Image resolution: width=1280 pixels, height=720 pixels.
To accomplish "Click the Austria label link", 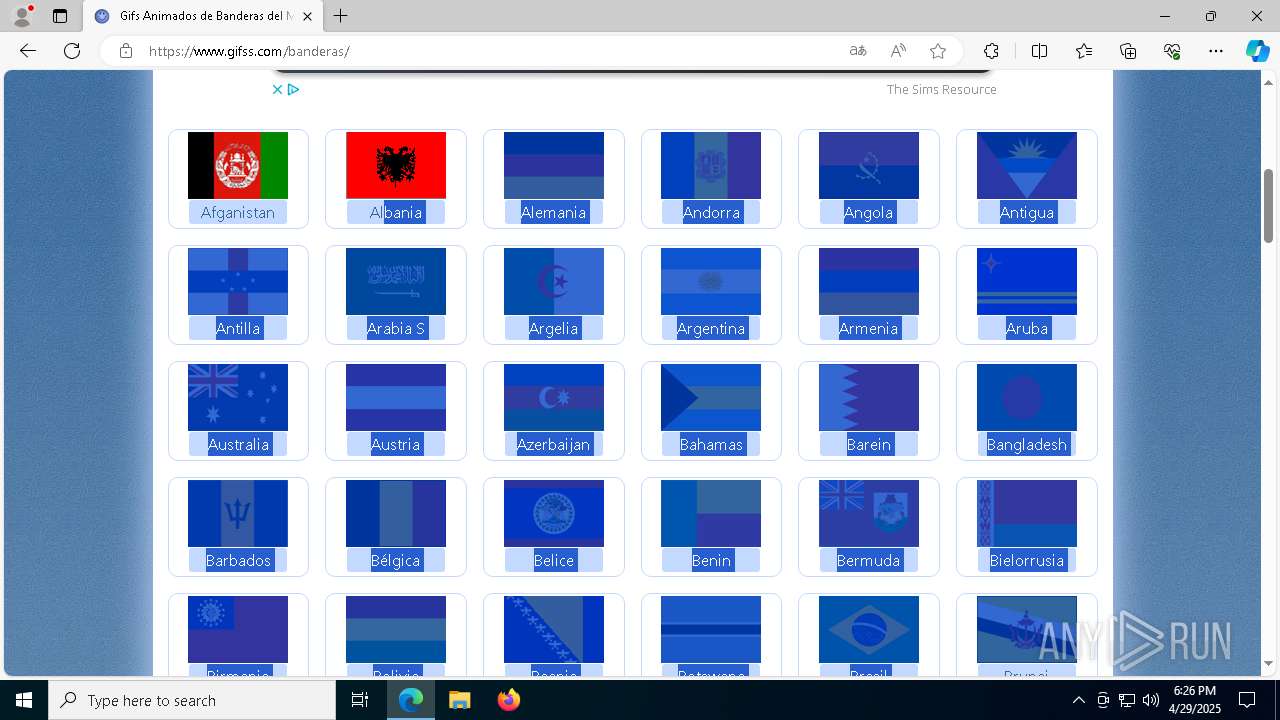I will pyautogui.click(x=396, y=444).
